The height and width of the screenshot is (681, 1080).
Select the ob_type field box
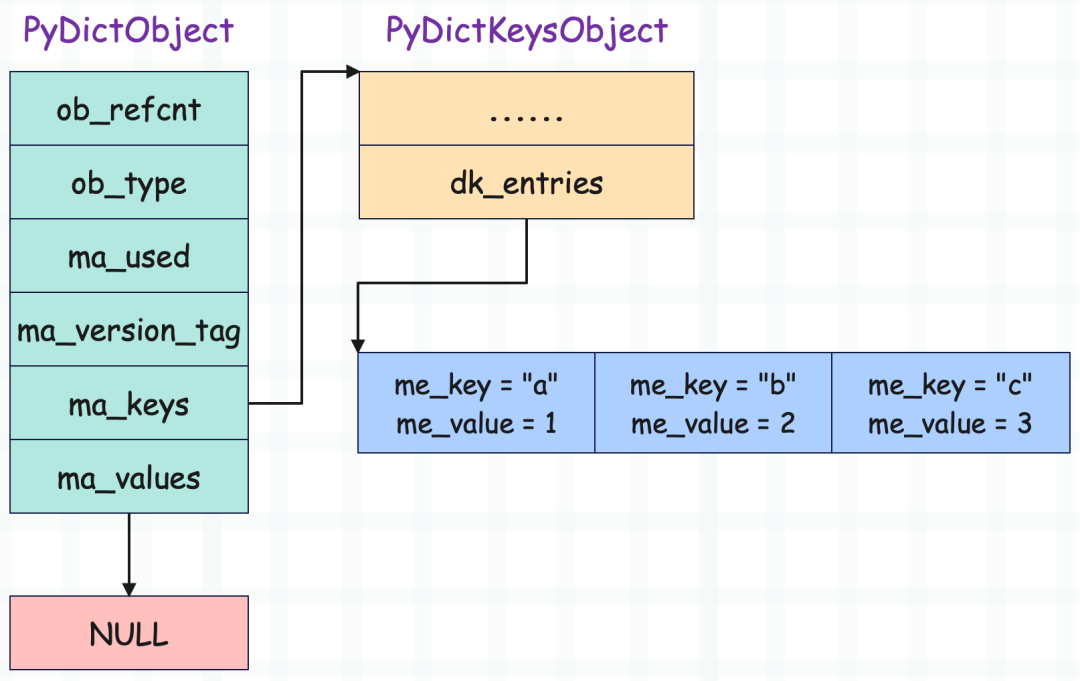coord(129,182)
